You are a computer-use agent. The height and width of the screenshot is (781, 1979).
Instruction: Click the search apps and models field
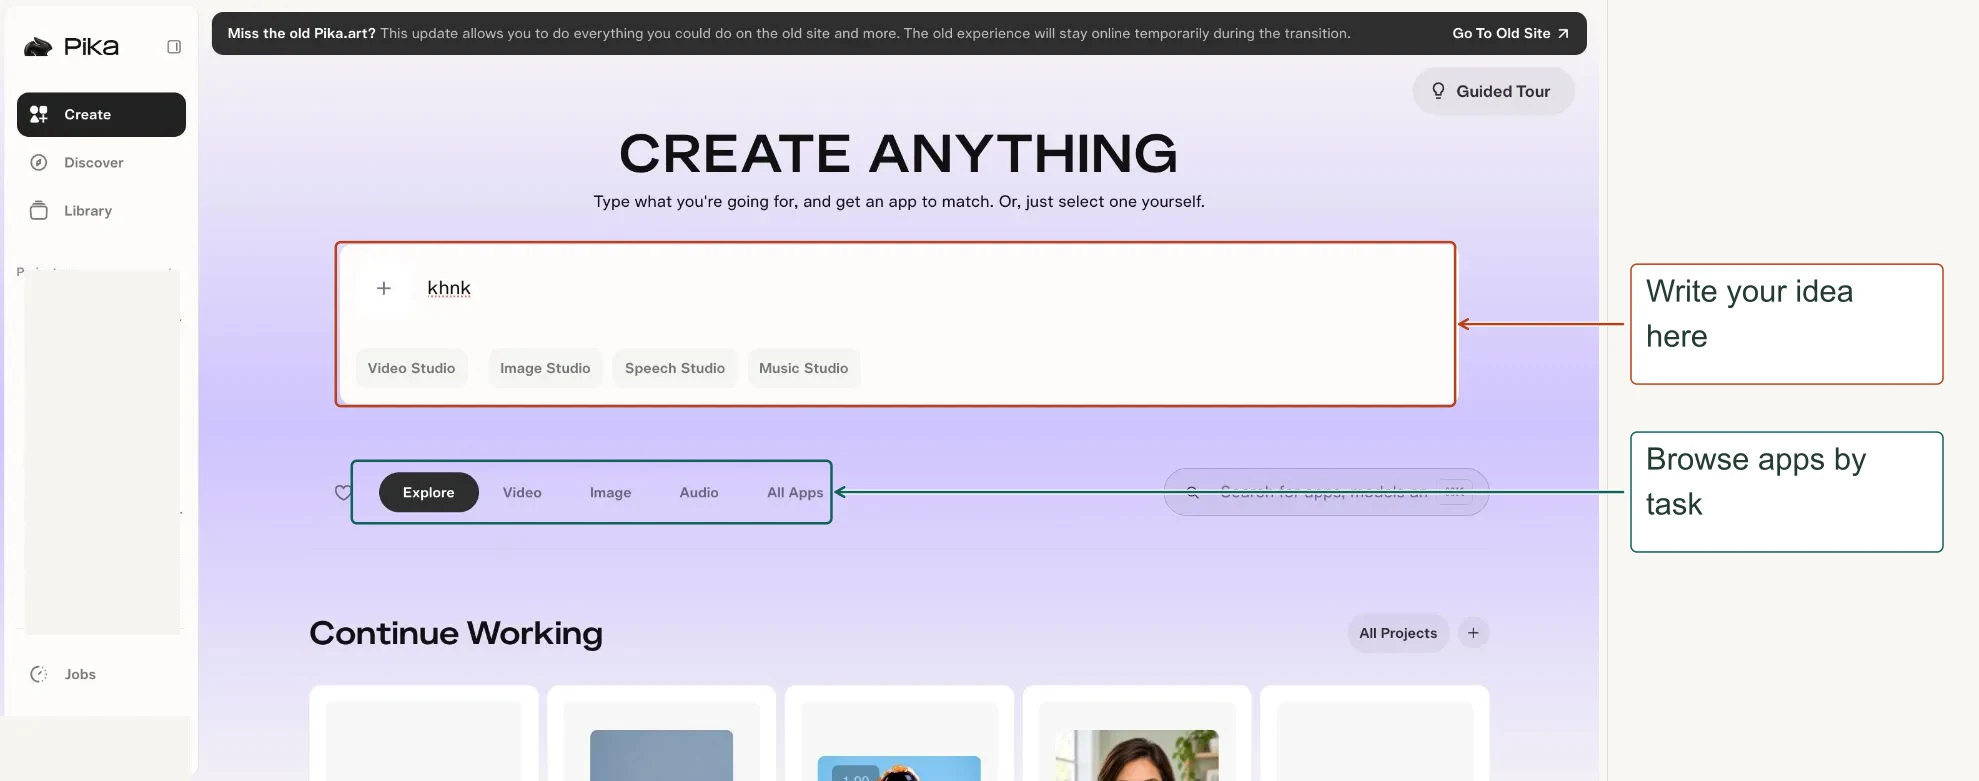1326,492
